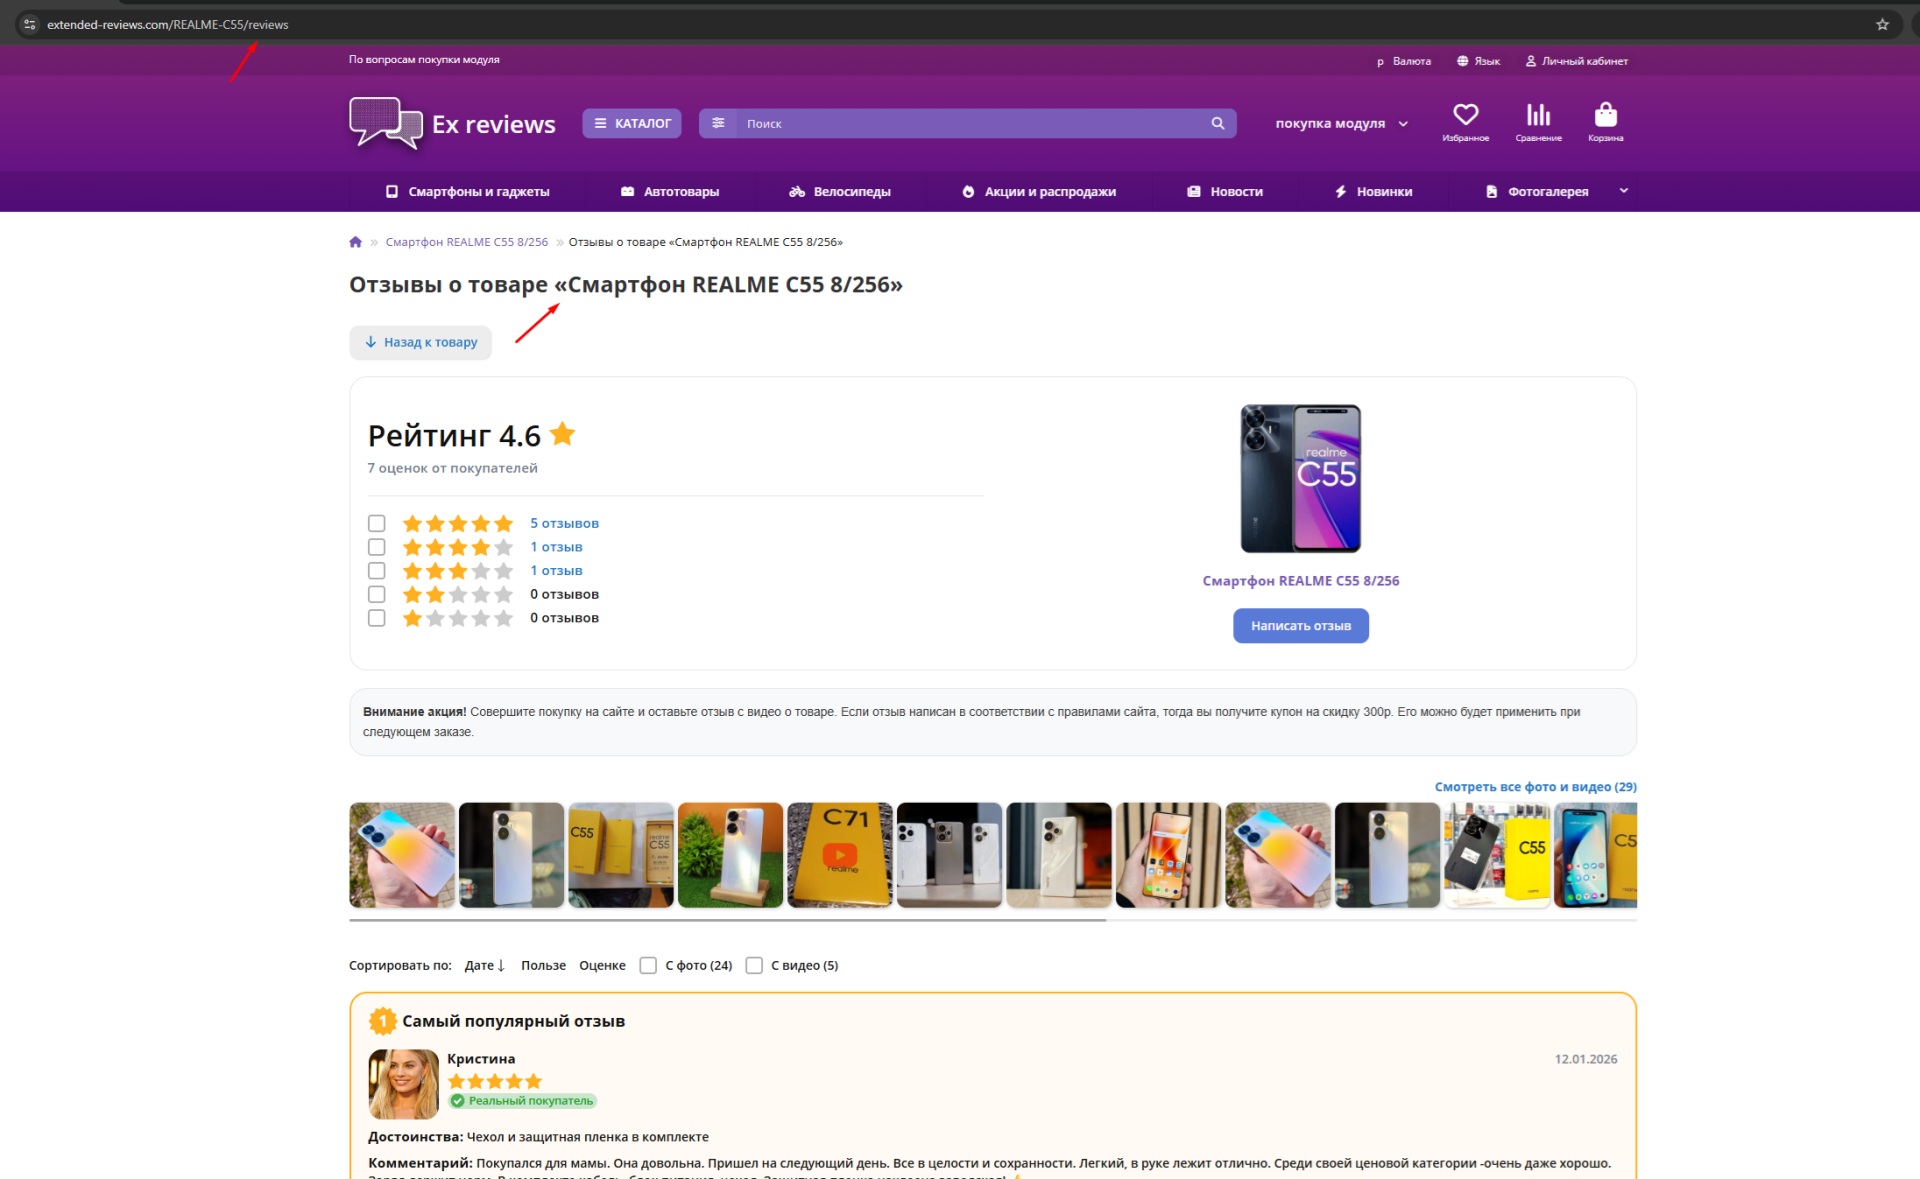Open the shopping cart bag icon
1920x1179 pixels.
1605,115
